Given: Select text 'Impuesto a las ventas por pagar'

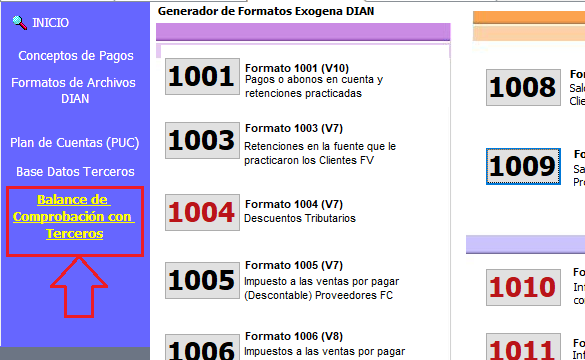Looking at the screenshot, I should (322, 281).
